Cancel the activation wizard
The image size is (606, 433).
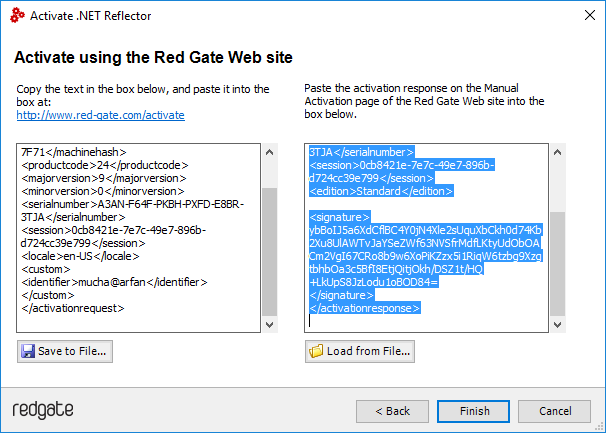click(555, 411)
